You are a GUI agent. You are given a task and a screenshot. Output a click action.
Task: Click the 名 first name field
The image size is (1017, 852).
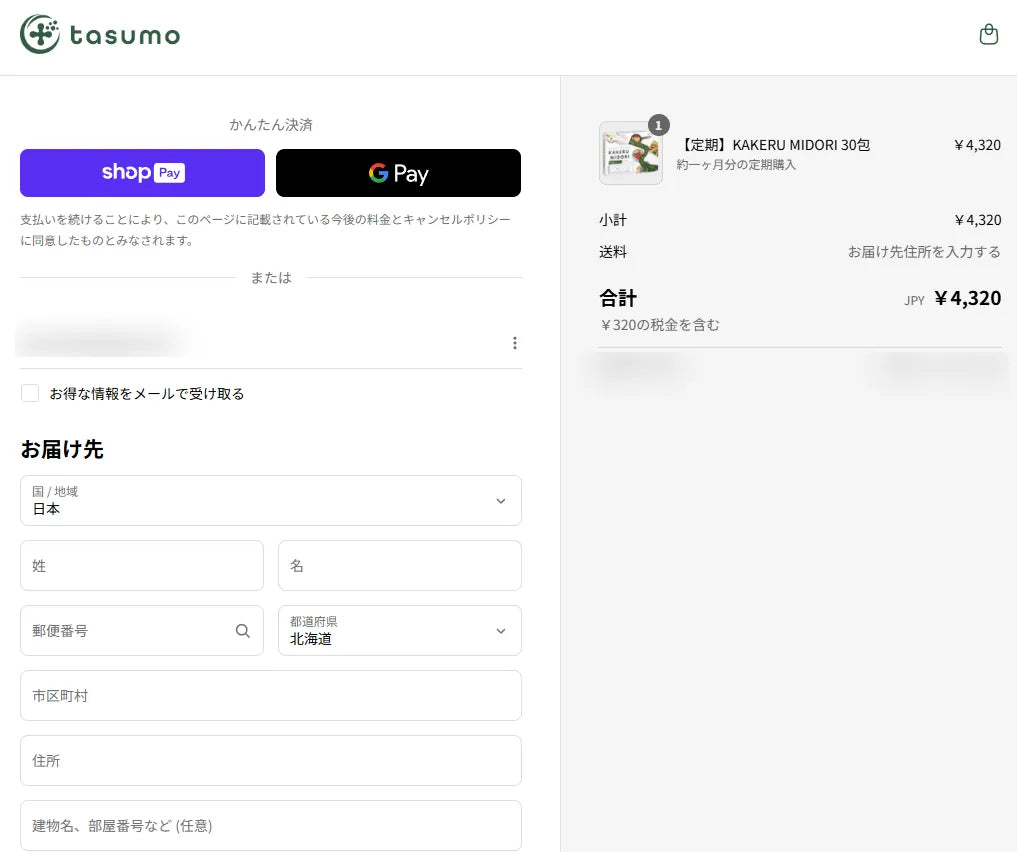click(x=399, y=566)
